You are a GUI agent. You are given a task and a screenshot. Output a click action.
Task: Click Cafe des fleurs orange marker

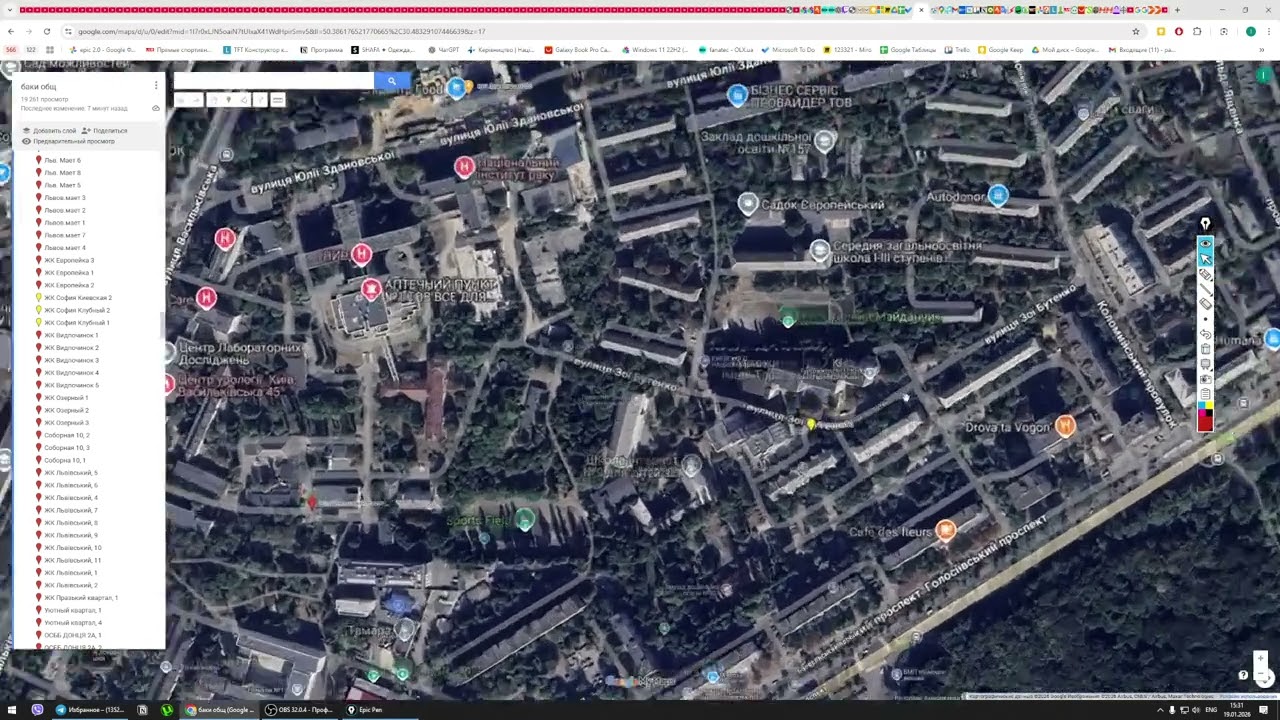pyautogui.click(x=946, y=530)
